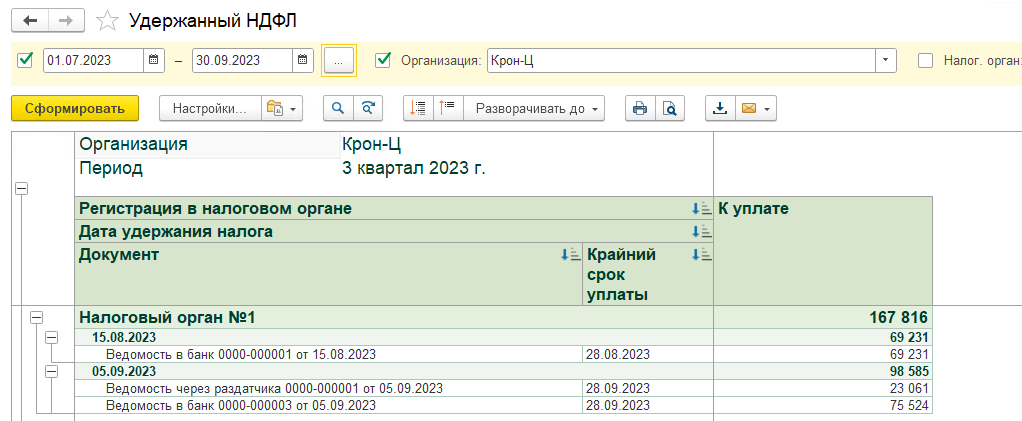Add report to favorites with star icon
This screenshot has width=1022, height=421.
pos(107,22)
